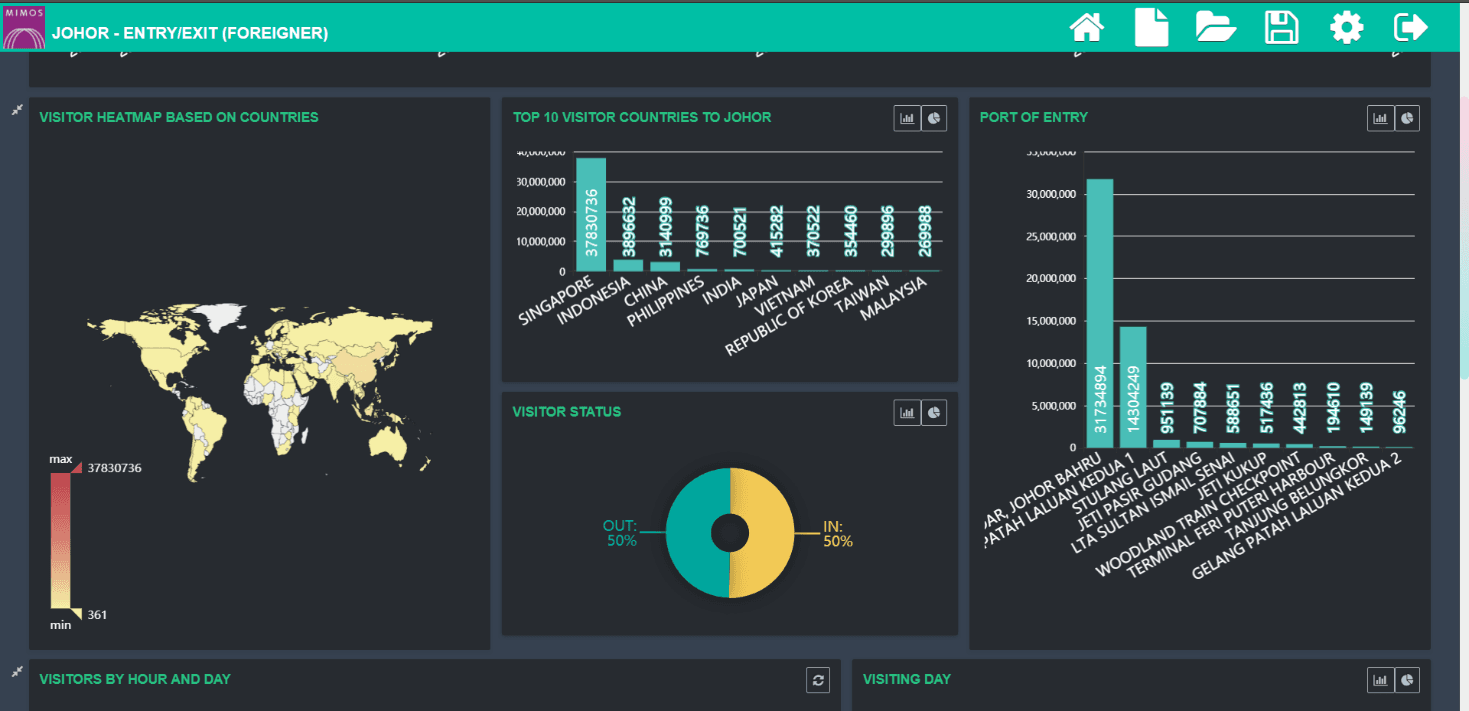This screenshot has height=711, width=1469.
Task: Switch Visiting Day panel to pie chart
Action: (1407, 680)
